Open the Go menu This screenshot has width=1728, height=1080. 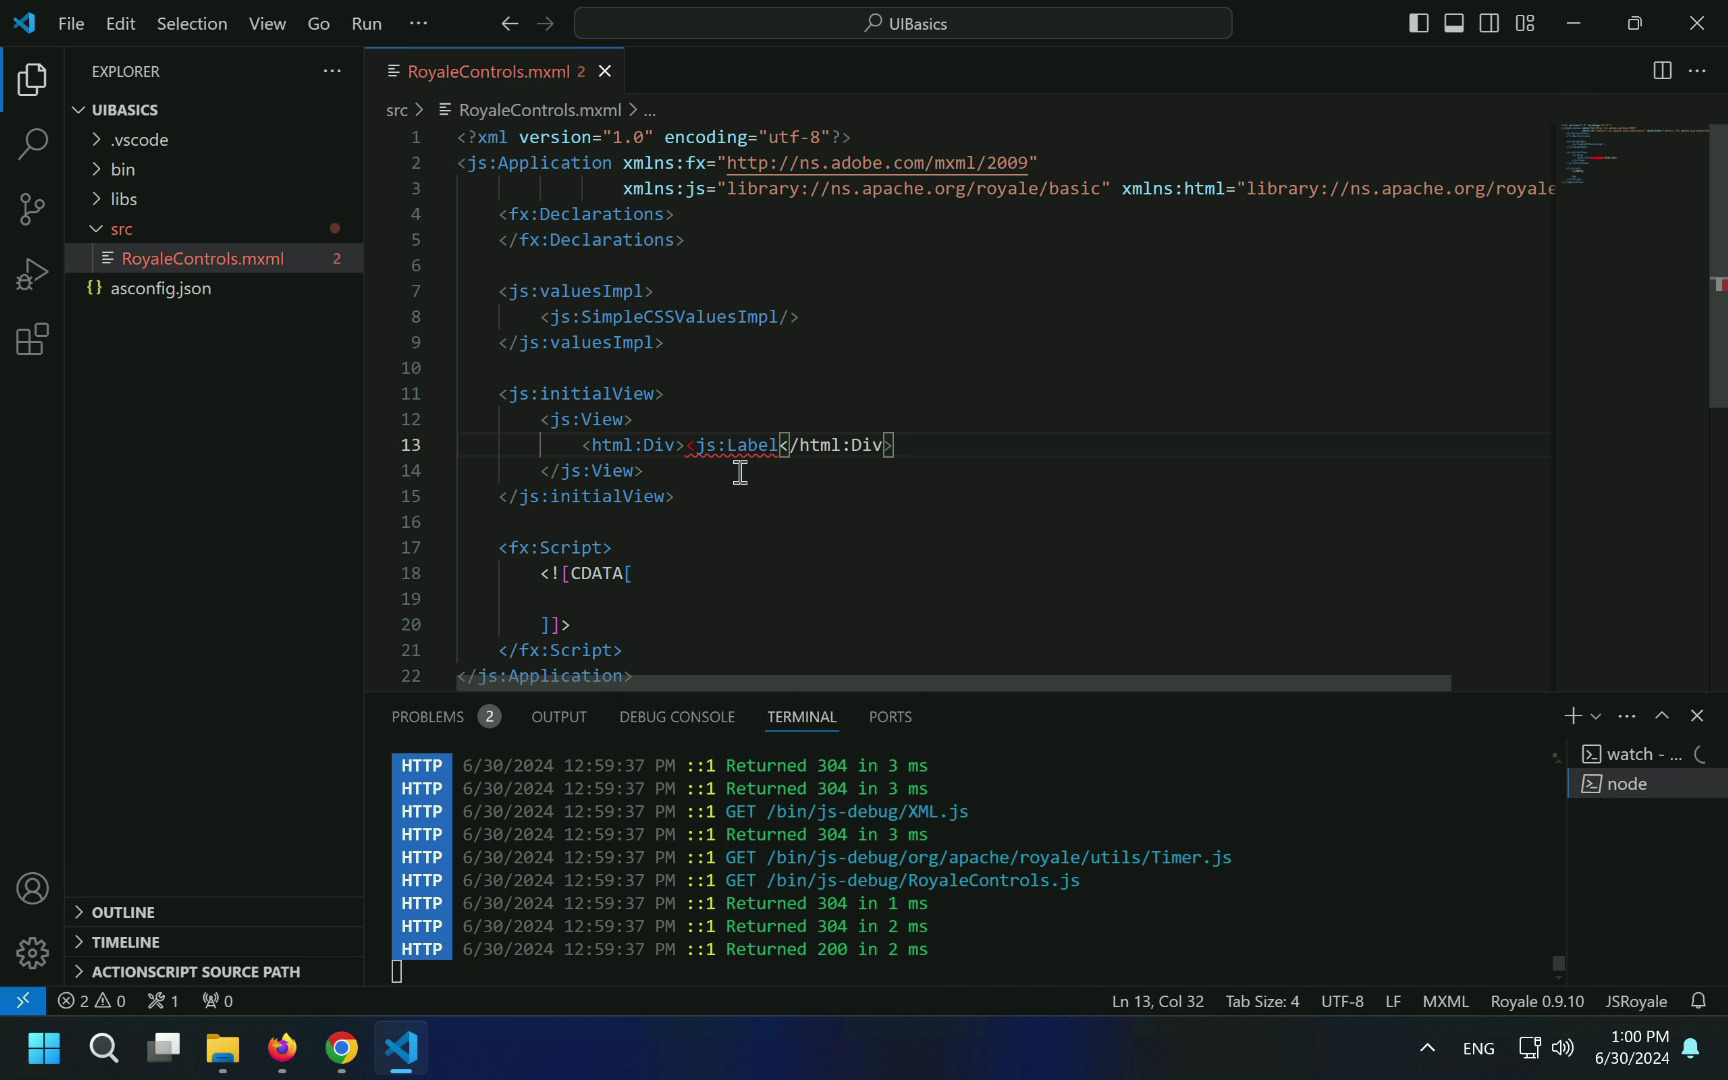tap(318, 23)
